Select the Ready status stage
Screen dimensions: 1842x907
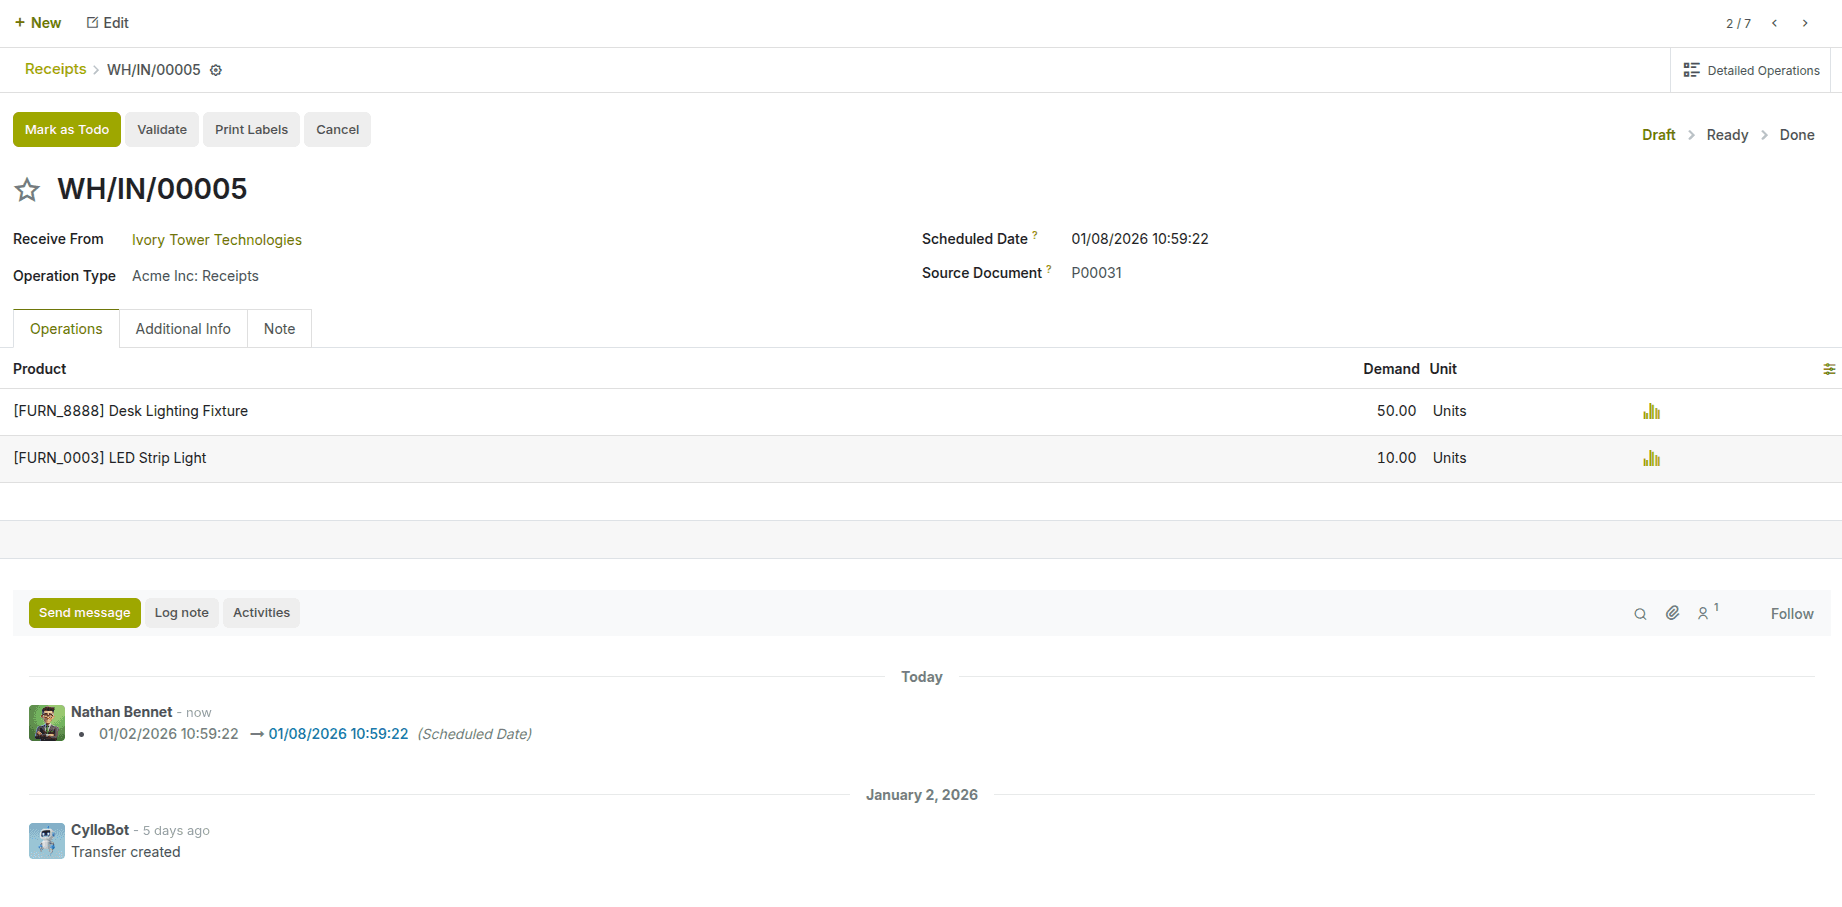1727,135
